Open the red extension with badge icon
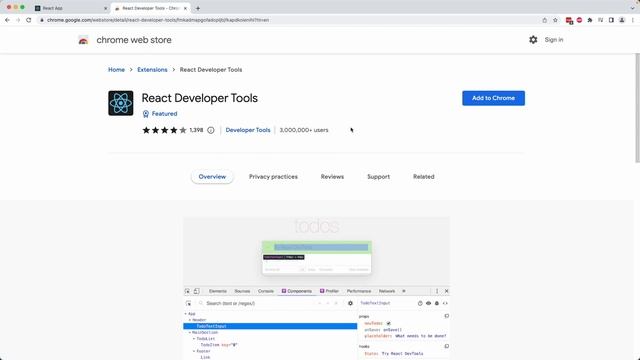This screenshot has width=640, height=360. 569,20
